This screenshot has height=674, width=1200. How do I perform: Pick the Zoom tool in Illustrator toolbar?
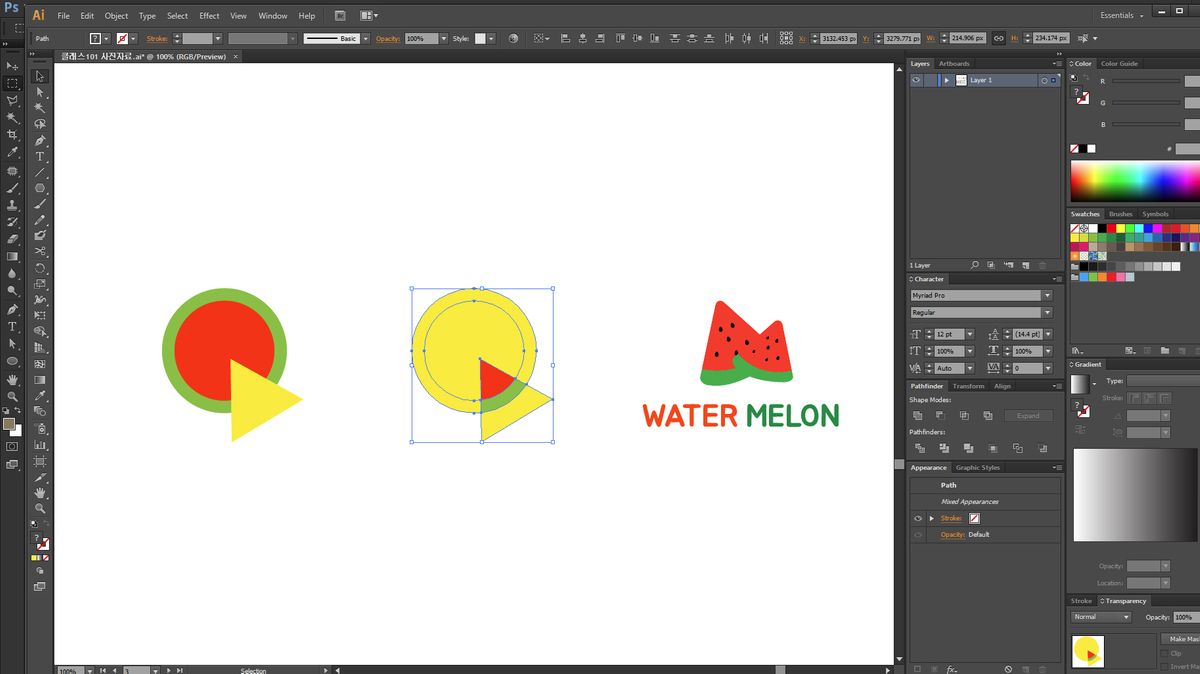coord(40,508)
